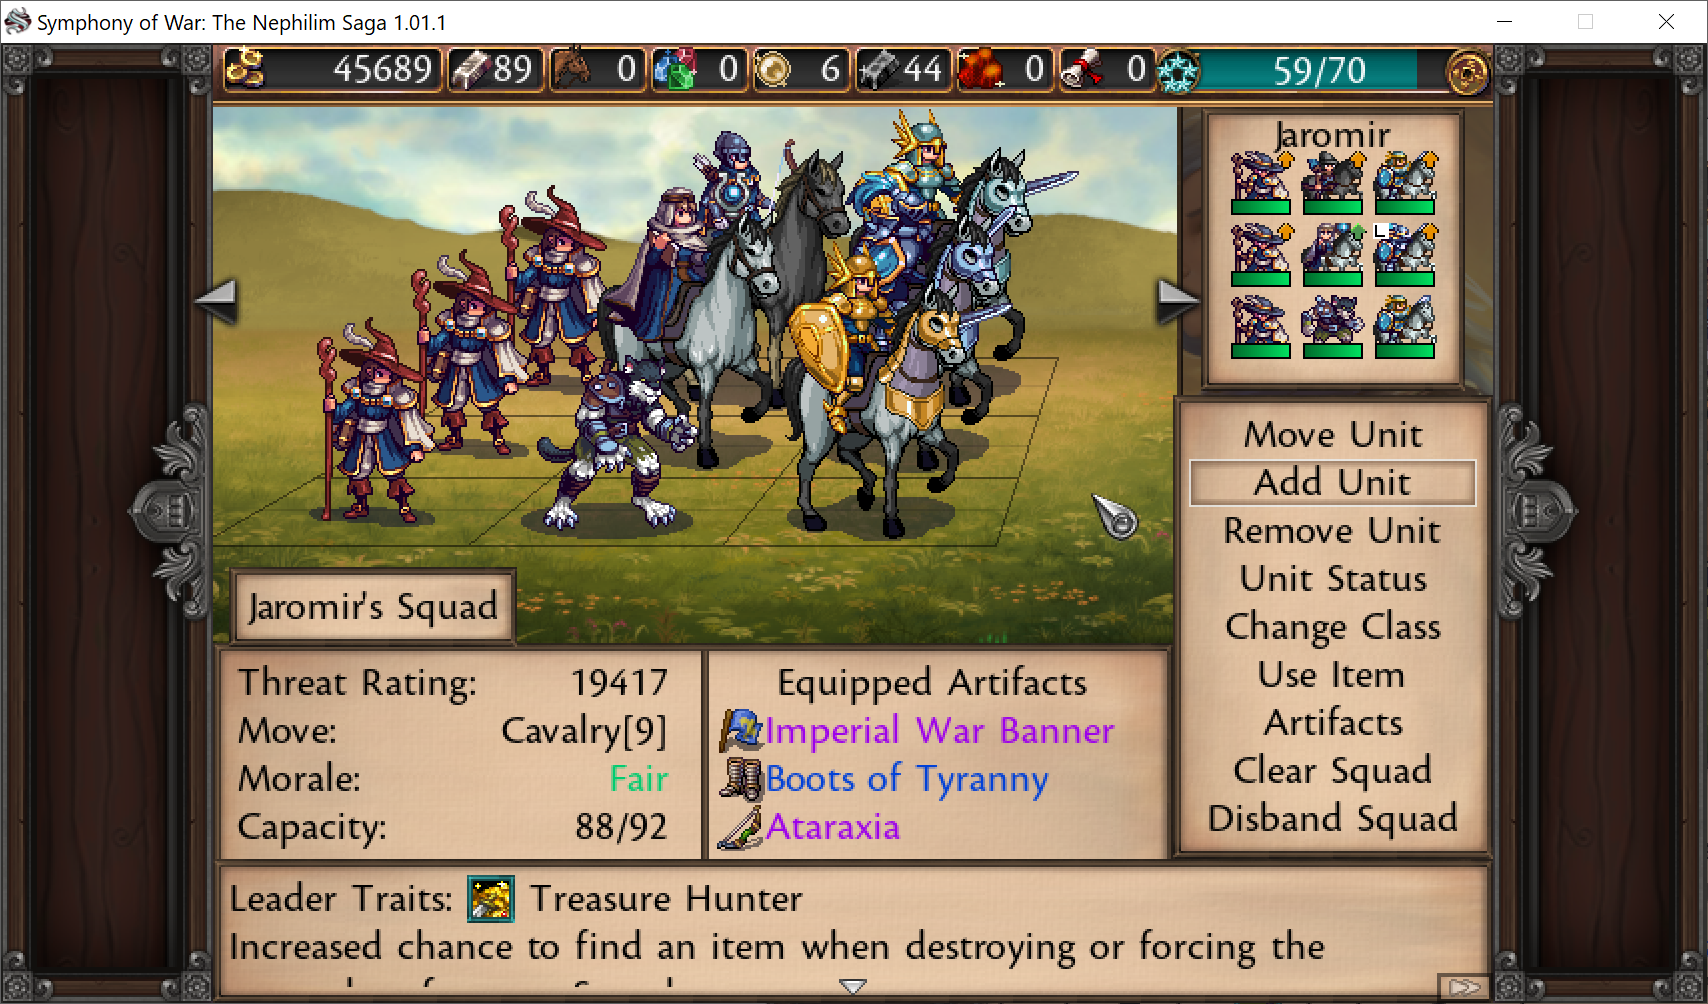Click the gold coins currency icon
The width and height of the screenshot is (1708, 1004).
[x=245, y=69]
